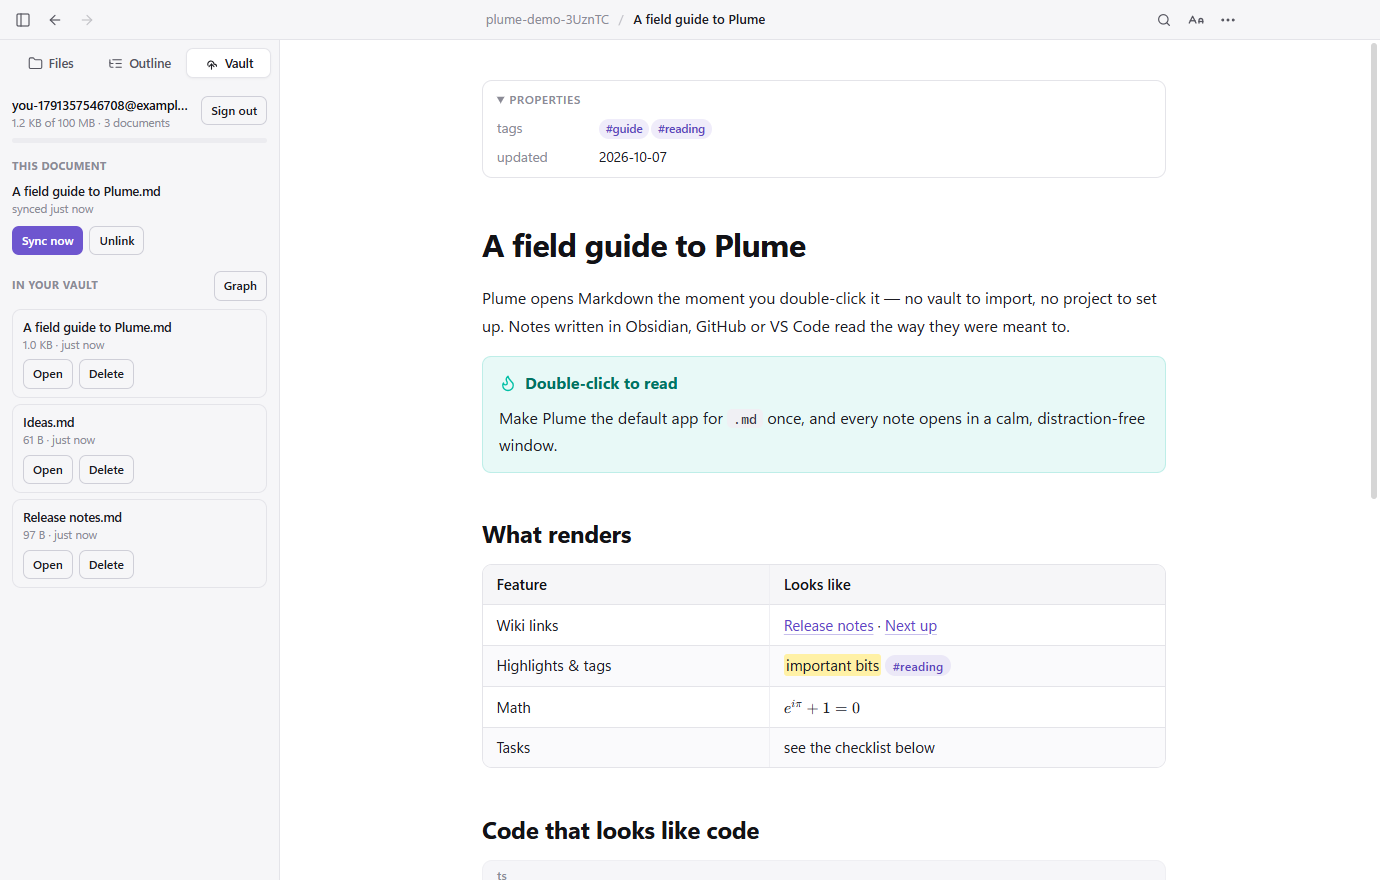Click the 'Highlights & tags' table cell
The width and height of the screenshot is (1380, 880).
click(626, 666)
